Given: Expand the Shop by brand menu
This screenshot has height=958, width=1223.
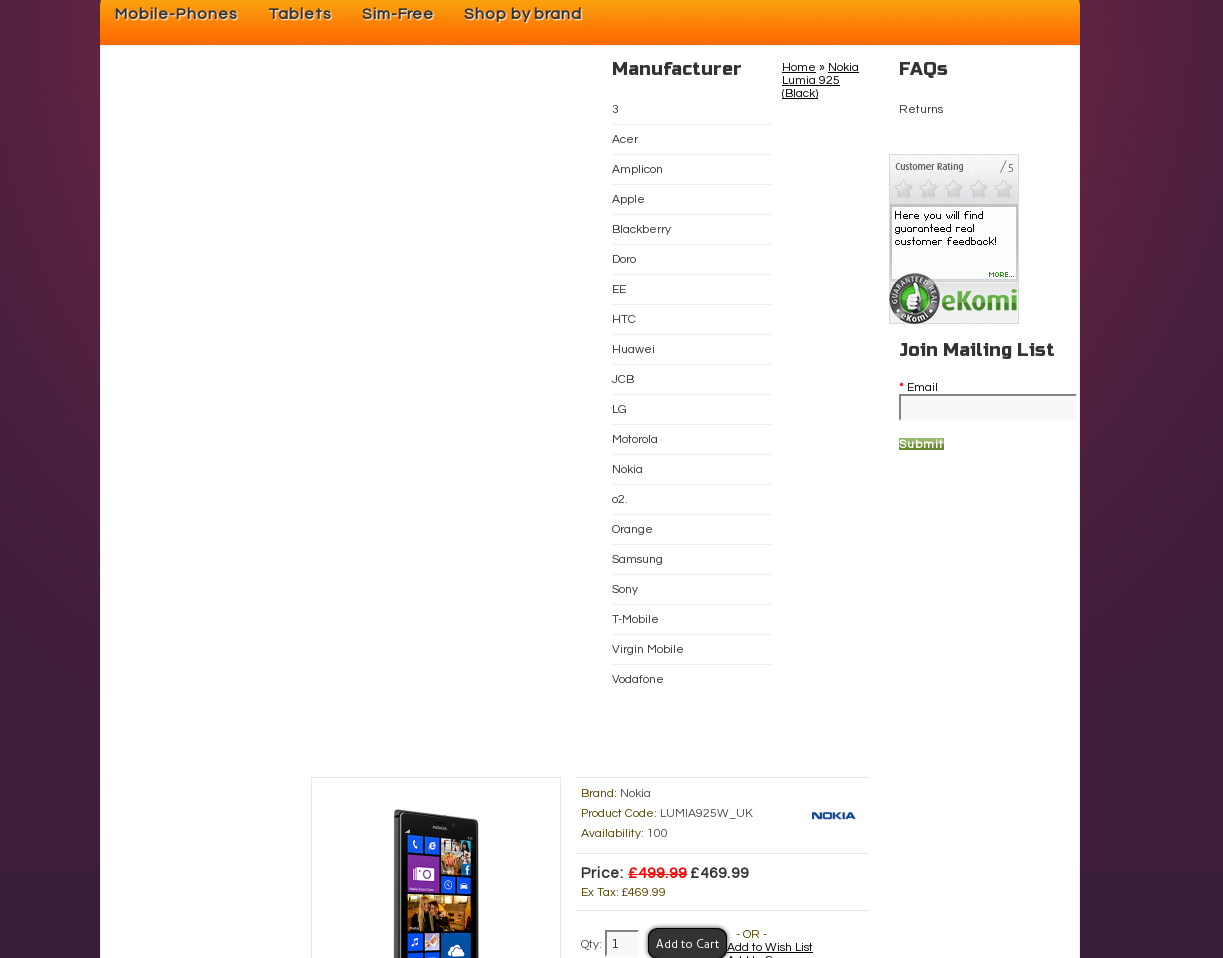Looking at the screenshot, I should 522,14.
